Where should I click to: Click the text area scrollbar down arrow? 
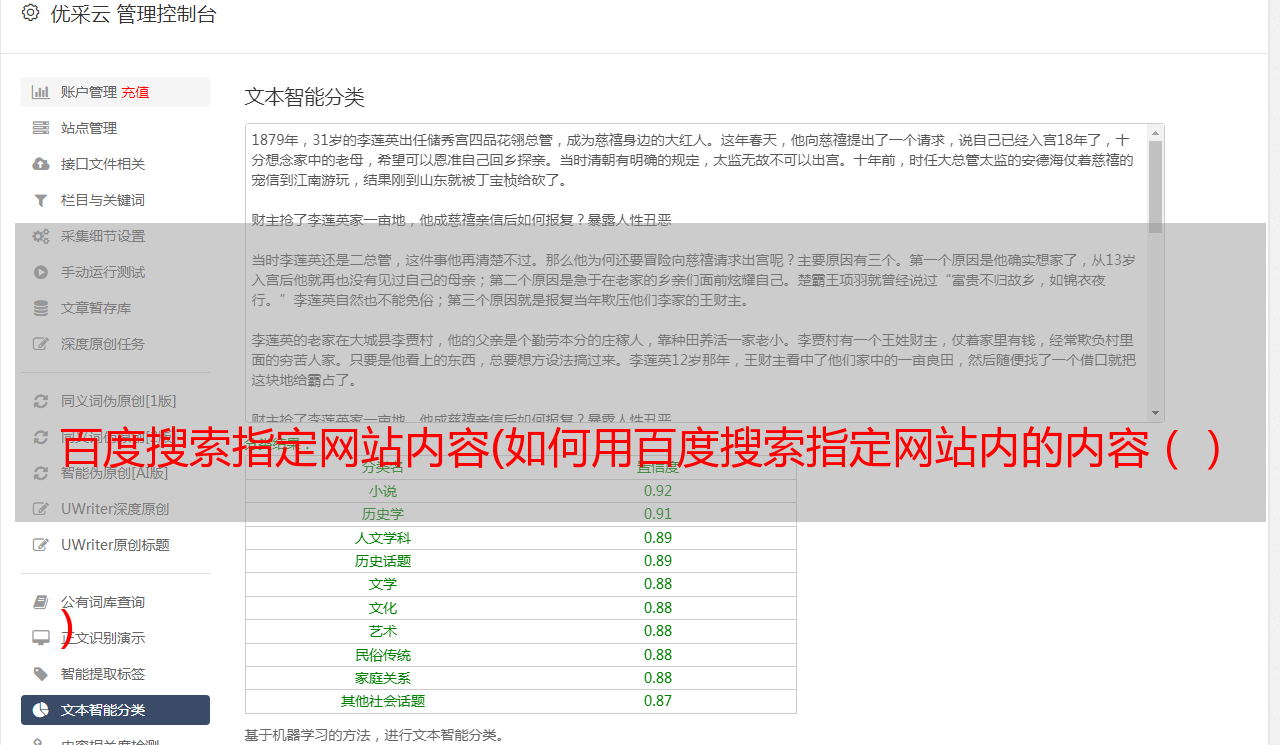tap(1156, 413)
